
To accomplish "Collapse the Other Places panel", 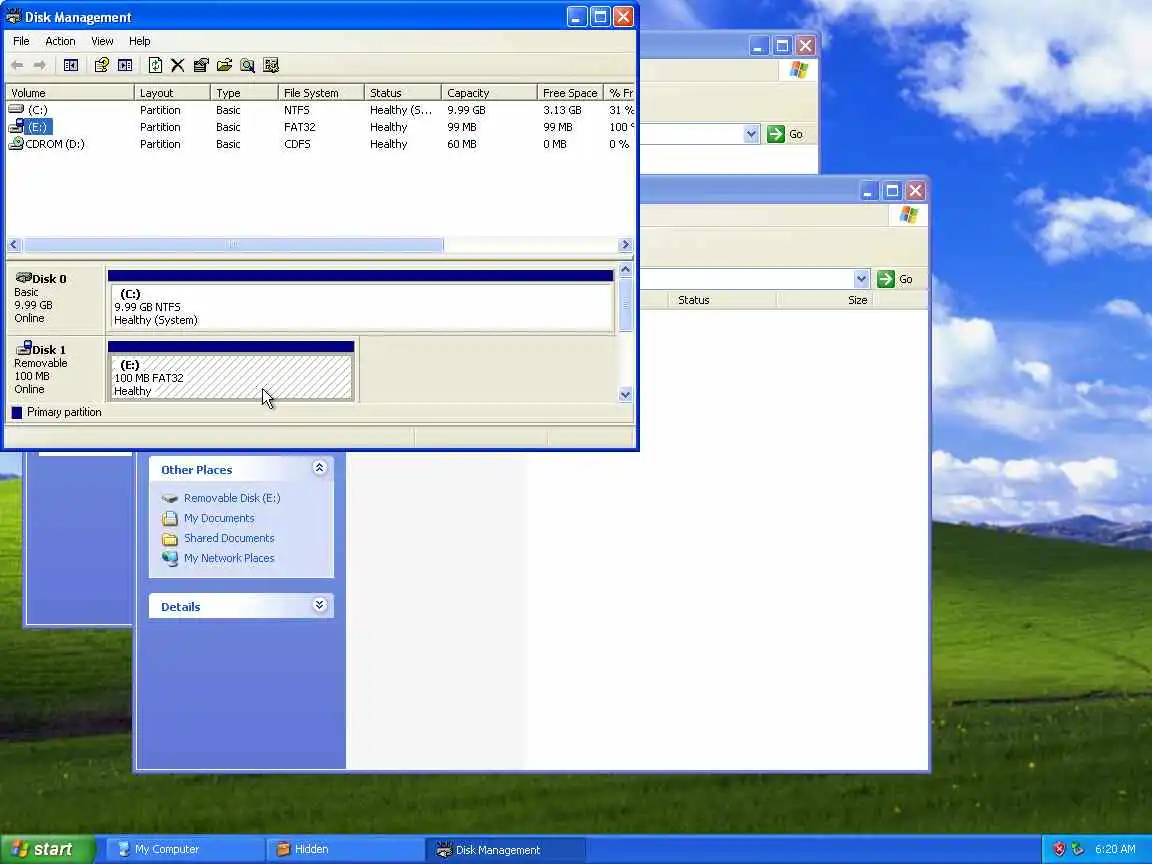I will (x=320, y=468).
